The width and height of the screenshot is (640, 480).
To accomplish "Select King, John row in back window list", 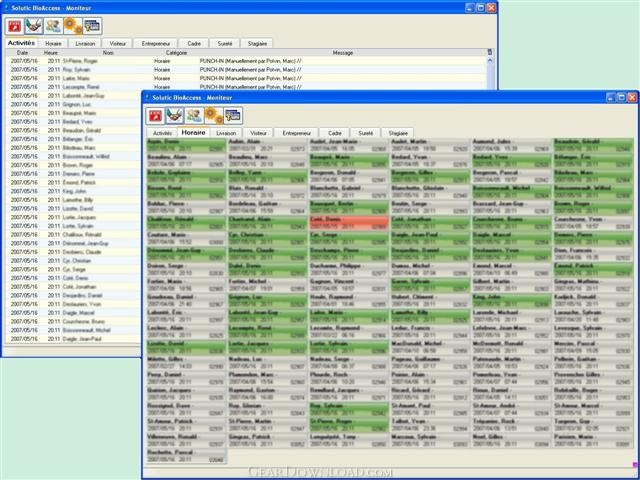I will pos(73,191).
